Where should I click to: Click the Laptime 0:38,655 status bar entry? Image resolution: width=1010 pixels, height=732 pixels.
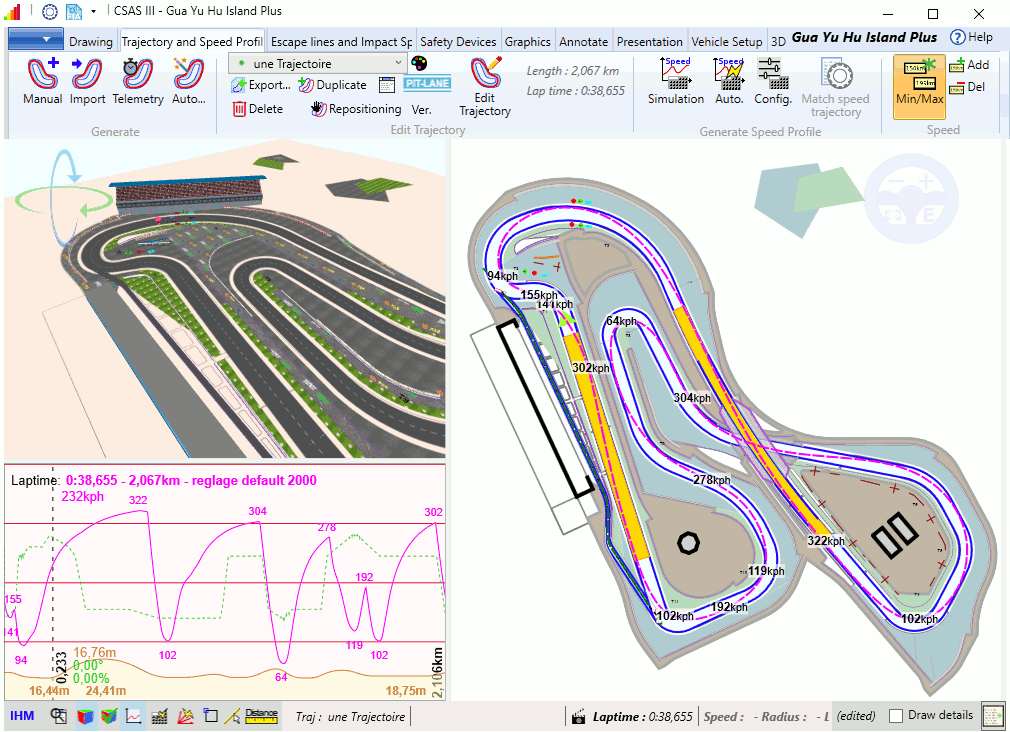click(x=642, y=717)
